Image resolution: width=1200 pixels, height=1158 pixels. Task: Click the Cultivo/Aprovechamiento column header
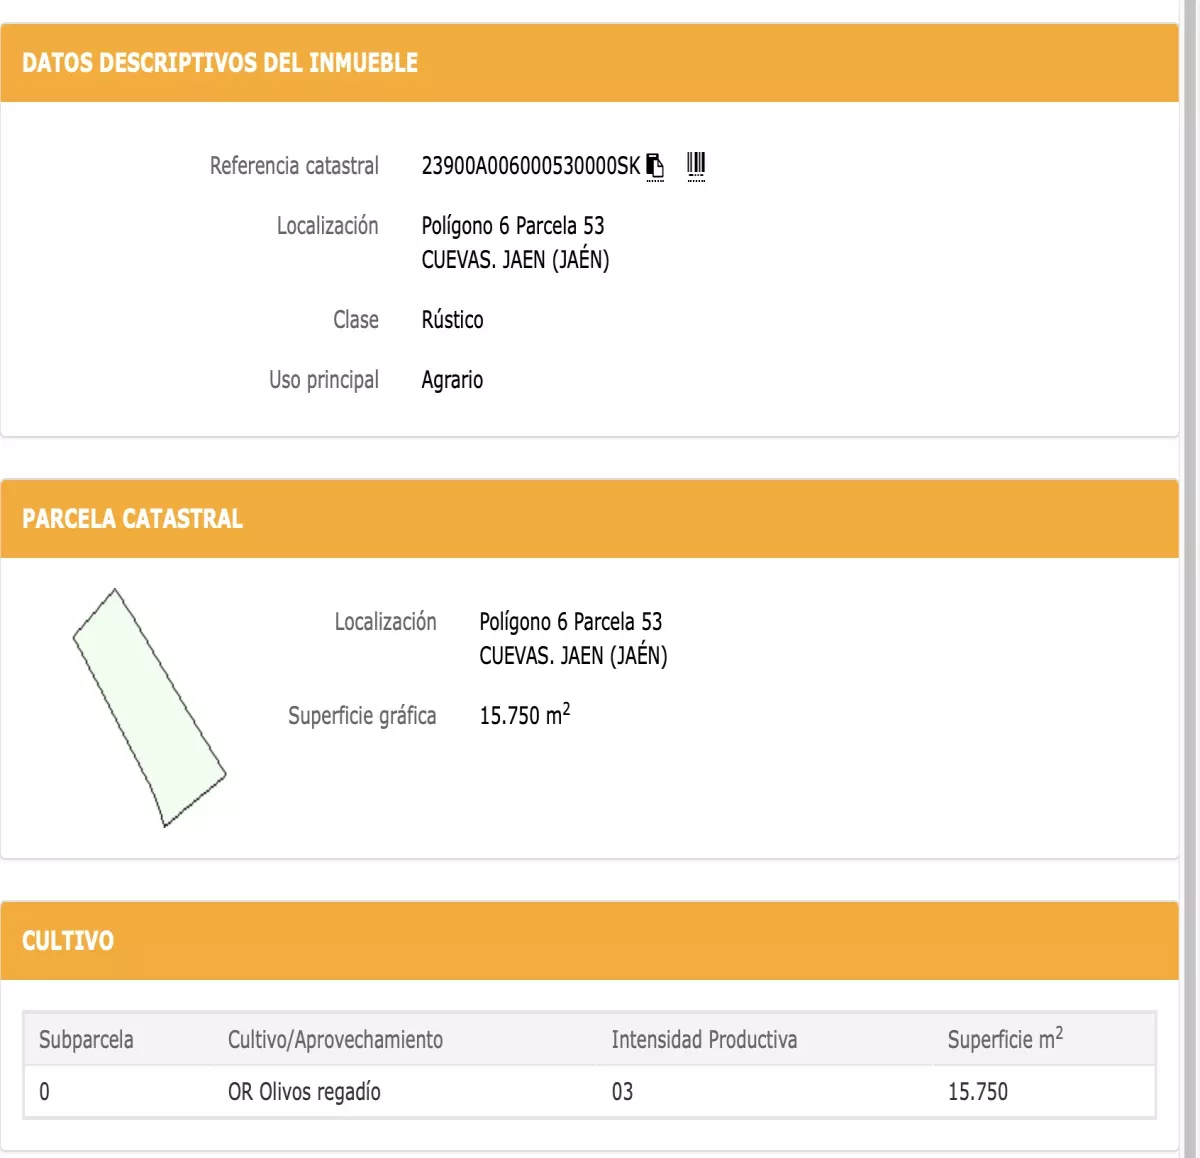[x=335, y=1040]
